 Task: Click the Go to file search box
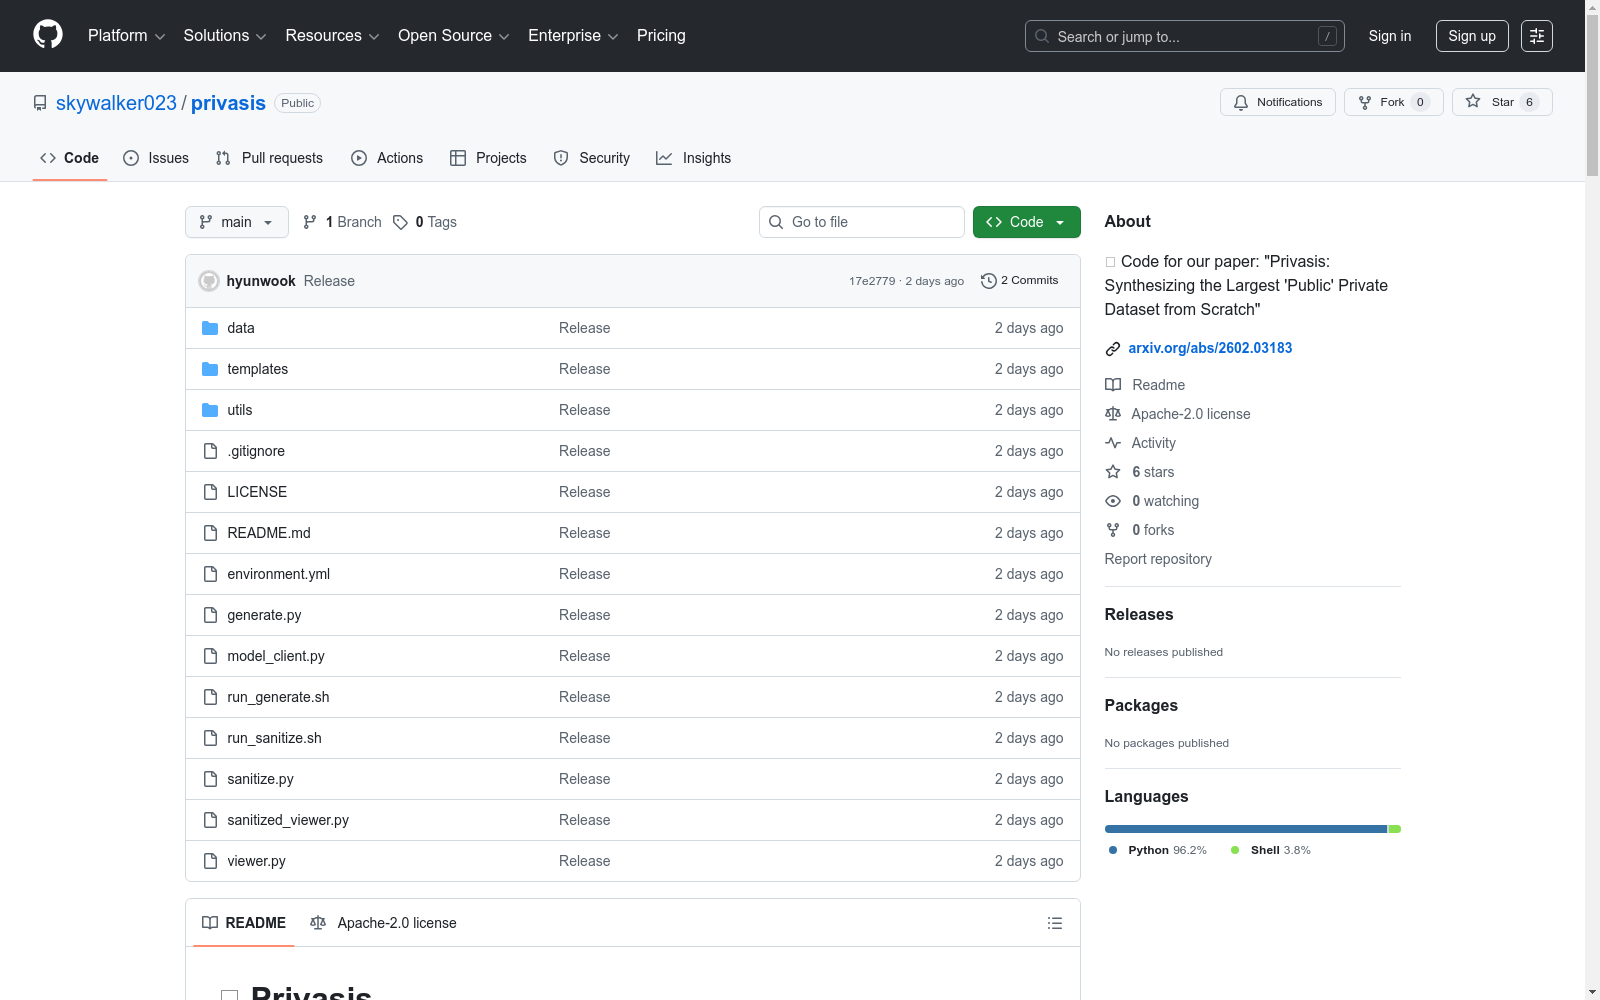coord(862,222)
